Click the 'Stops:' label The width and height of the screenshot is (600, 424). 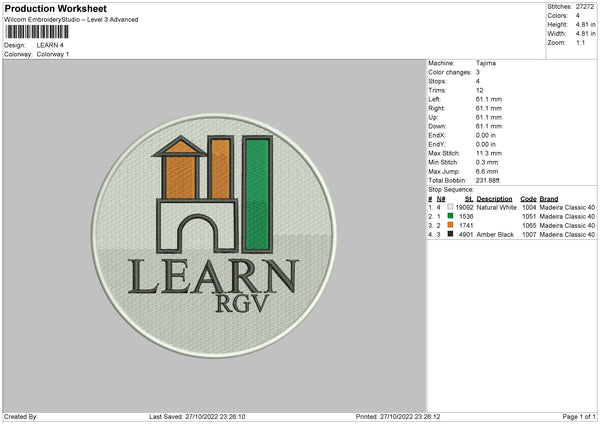pos(437,81)
